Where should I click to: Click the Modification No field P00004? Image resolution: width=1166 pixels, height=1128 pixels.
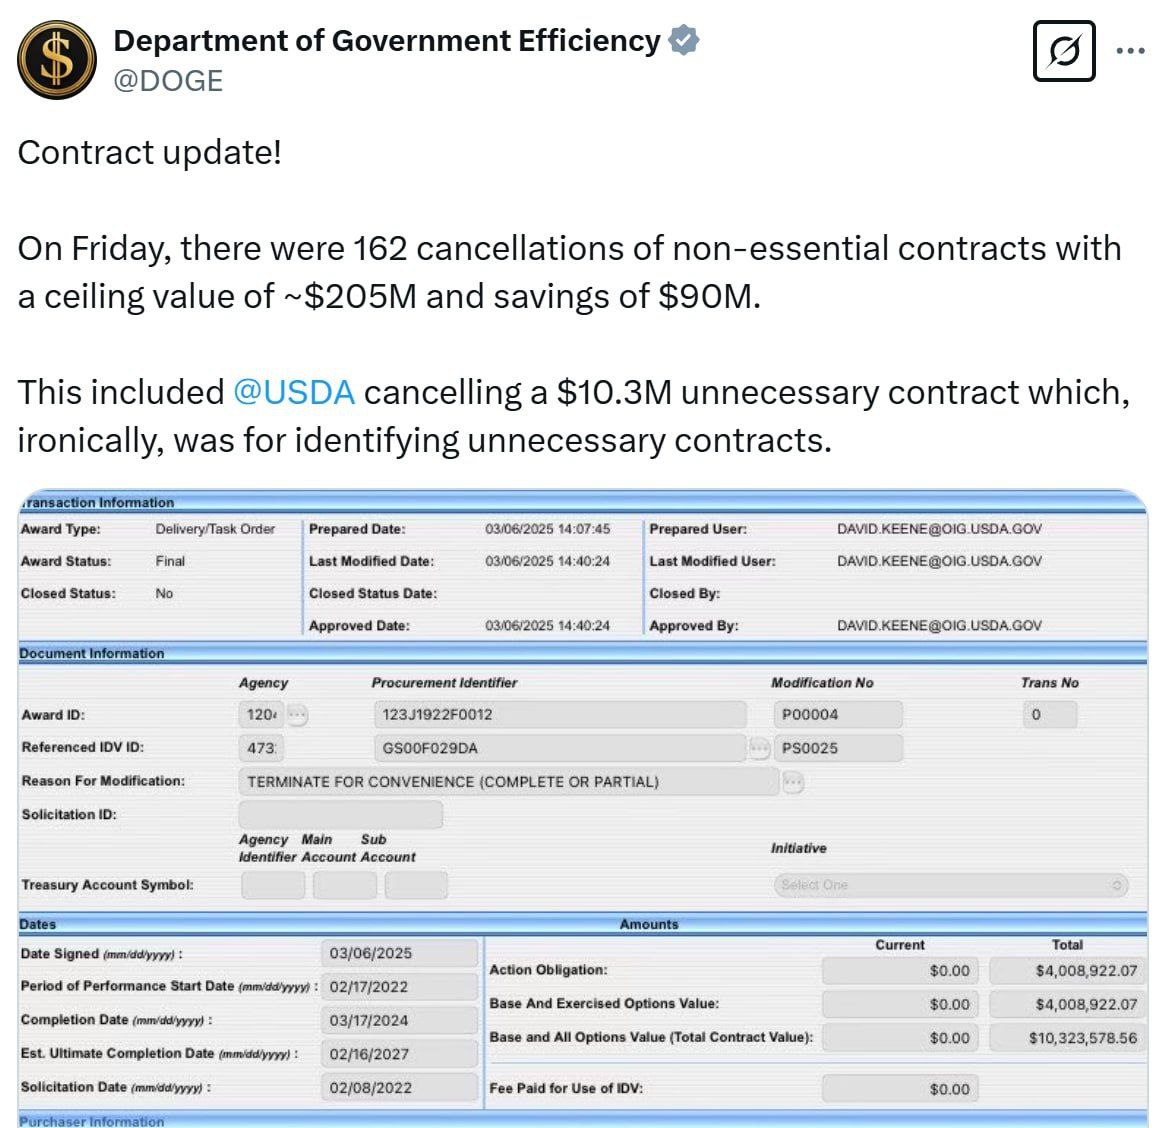tap(837, 715)
